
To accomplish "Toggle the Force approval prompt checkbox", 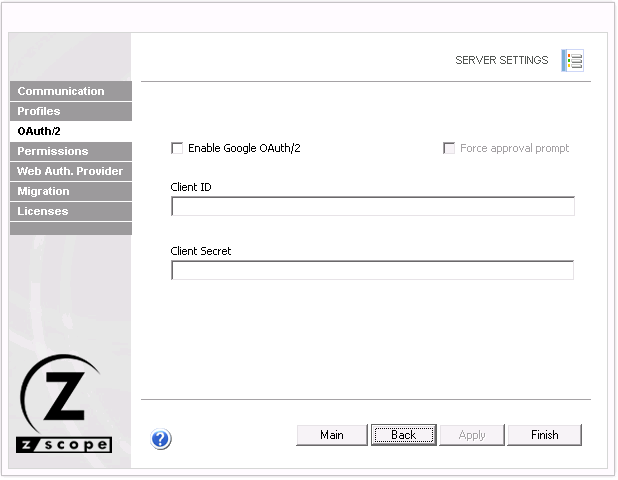I will 450,148.
